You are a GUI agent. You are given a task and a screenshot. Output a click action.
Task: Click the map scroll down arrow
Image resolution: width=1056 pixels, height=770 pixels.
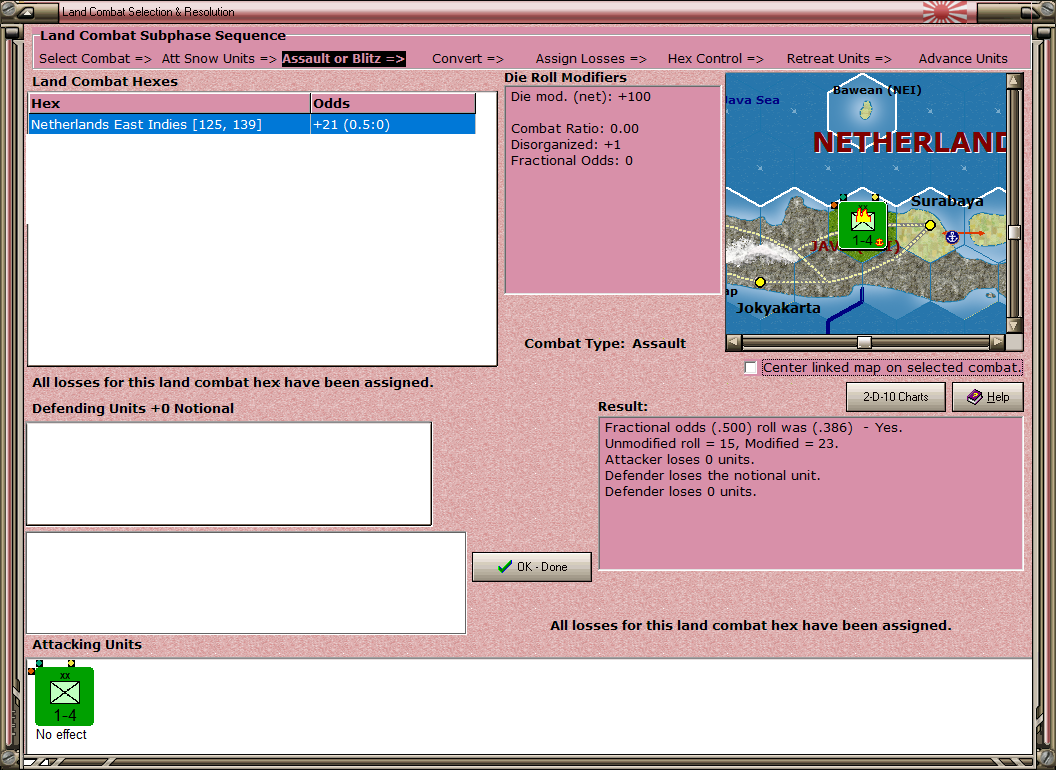pyautogui.click(x=1014, y=325)
